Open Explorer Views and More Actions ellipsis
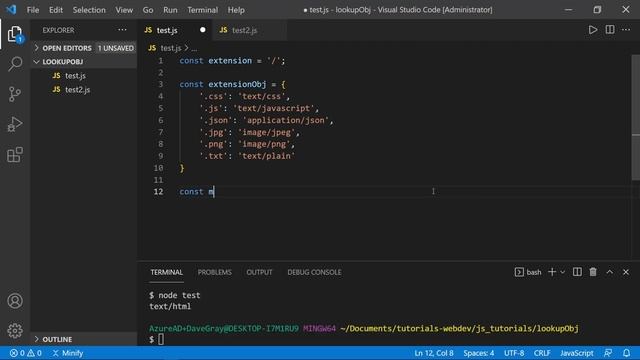Screen dimensions: 640x360 (122, 30)
